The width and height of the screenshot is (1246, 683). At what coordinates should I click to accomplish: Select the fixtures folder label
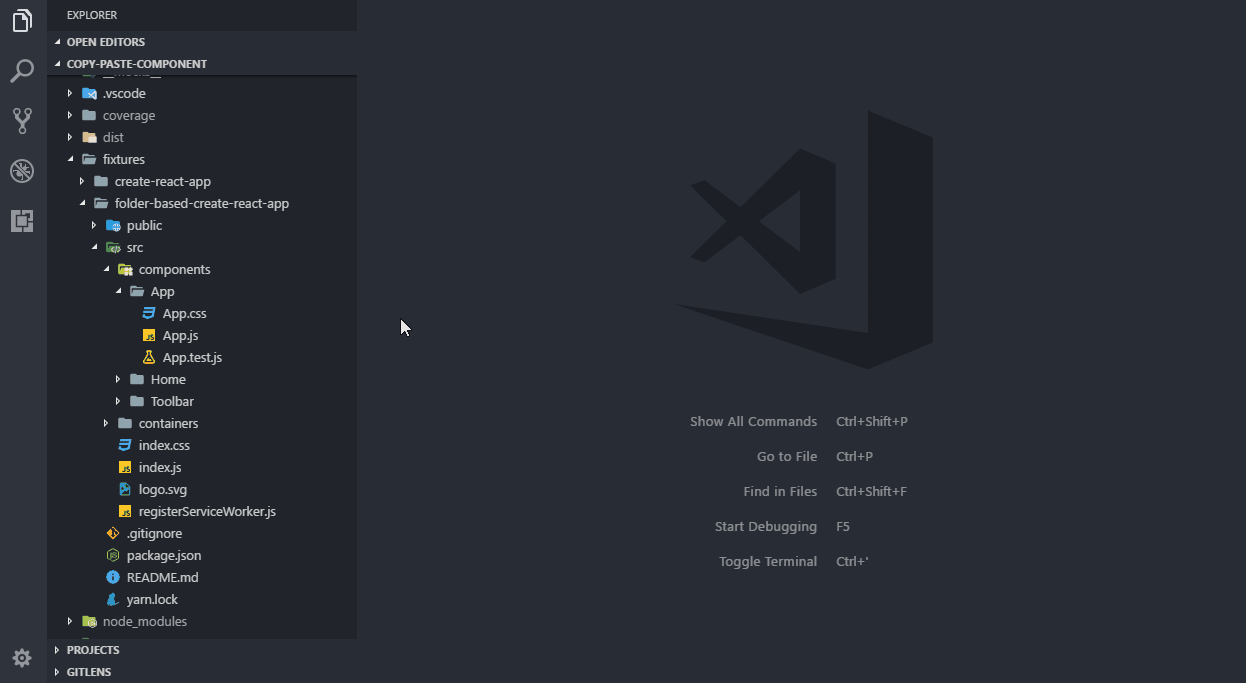pos(124,159)
